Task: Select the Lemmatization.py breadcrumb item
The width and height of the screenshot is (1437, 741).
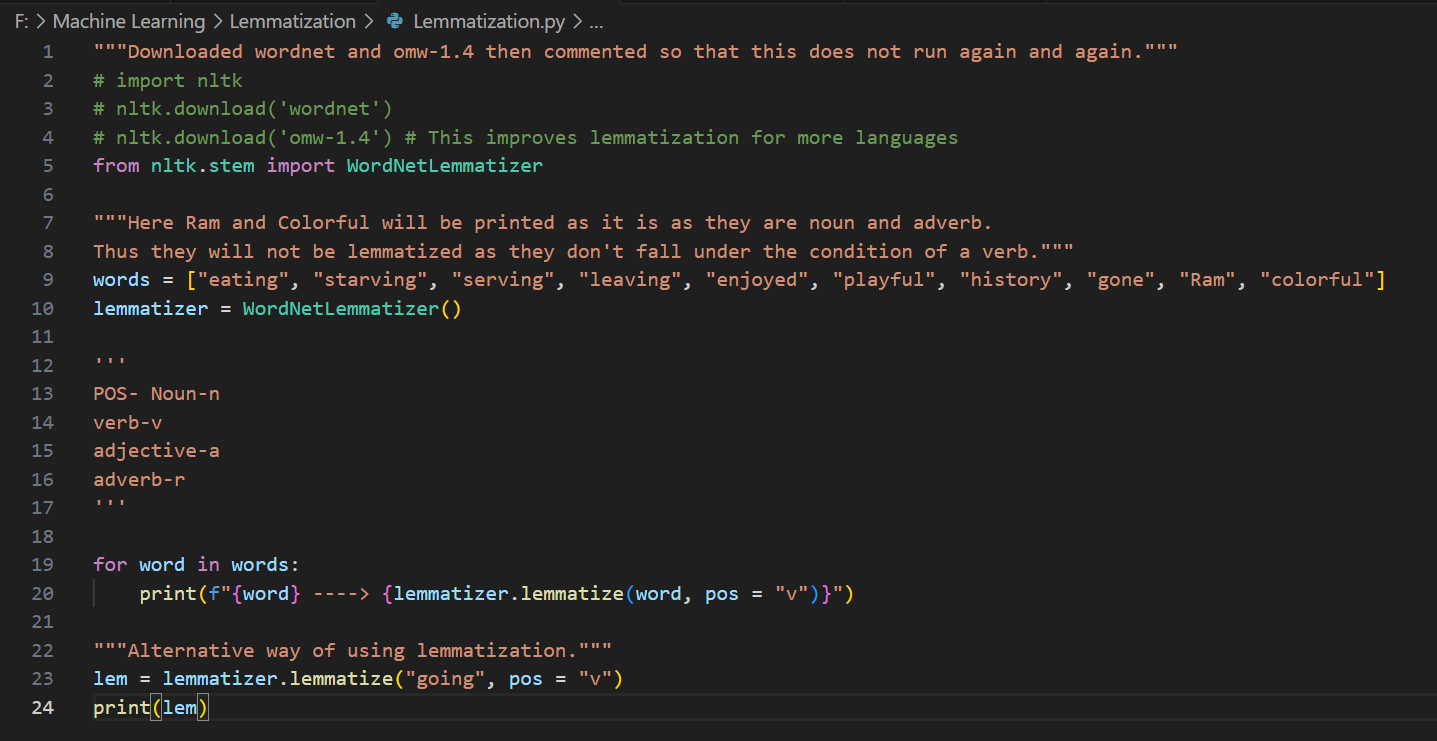Action: click(x=489, y=21)
